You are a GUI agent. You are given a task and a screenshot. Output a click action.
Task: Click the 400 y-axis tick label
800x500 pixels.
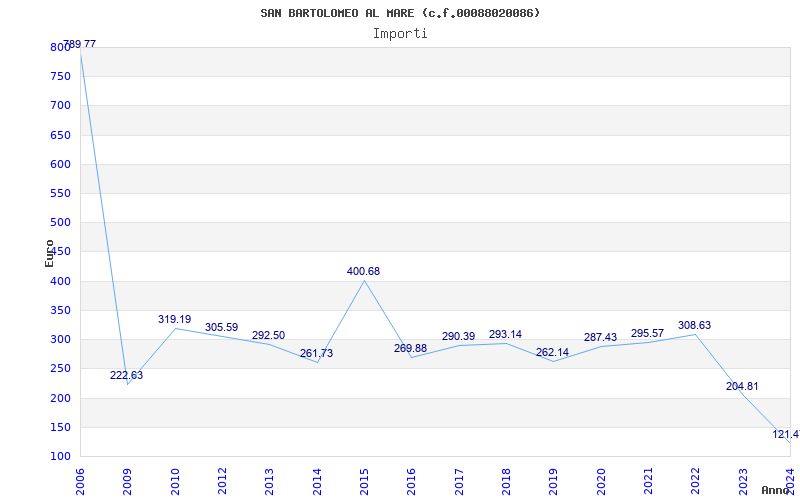[60, 281]
